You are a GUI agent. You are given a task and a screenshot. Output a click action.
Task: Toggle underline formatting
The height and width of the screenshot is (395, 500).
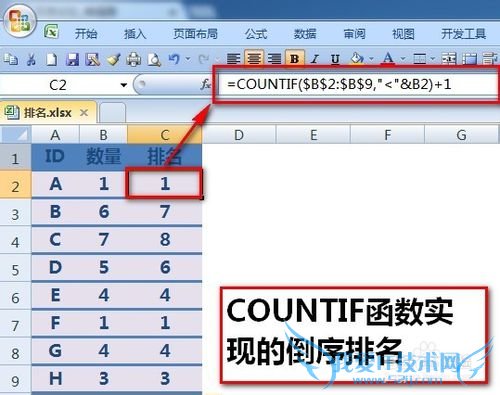pyautogui.click(x=335, y=59)
